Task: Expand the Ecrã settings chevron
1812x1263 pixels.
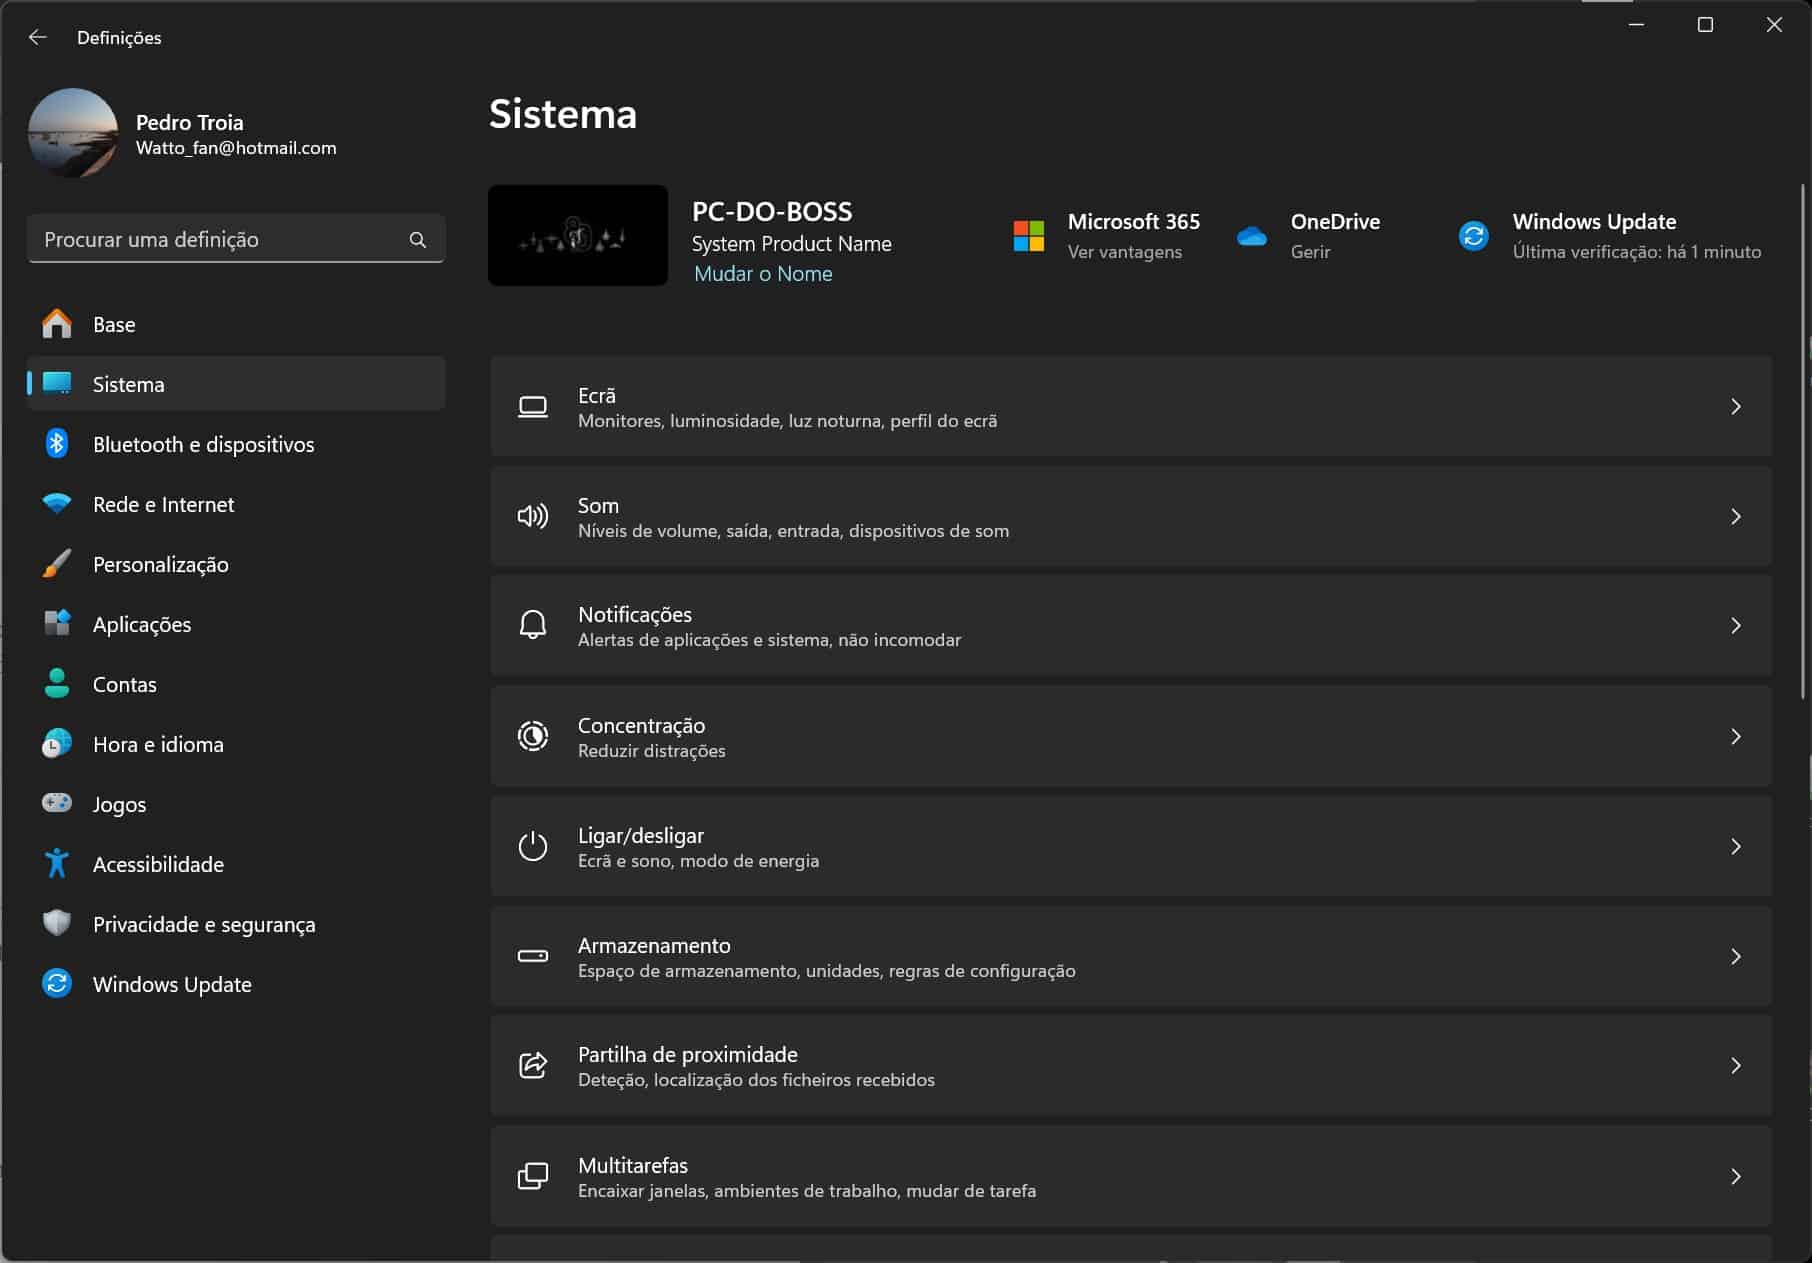Action: [1735, 407]
